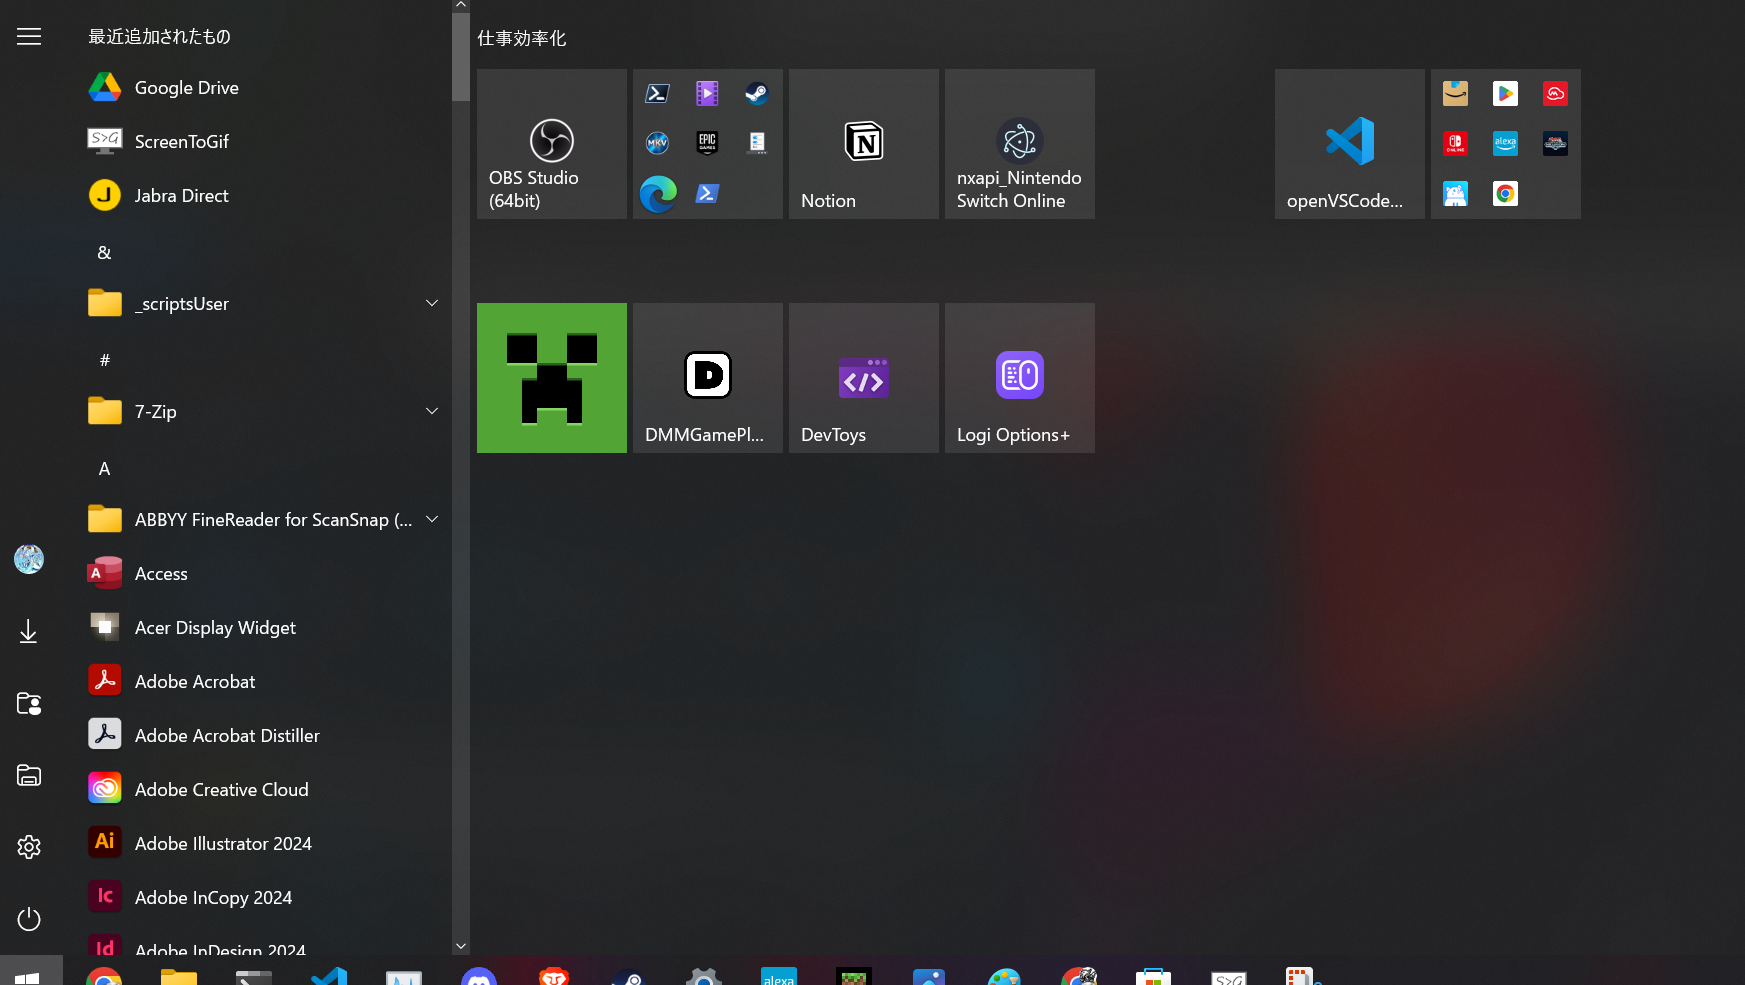Screen dimensions: 1745x985
Task: Click the nxapi Nintendo Switch Online tile
Action: coord(1019,144)
